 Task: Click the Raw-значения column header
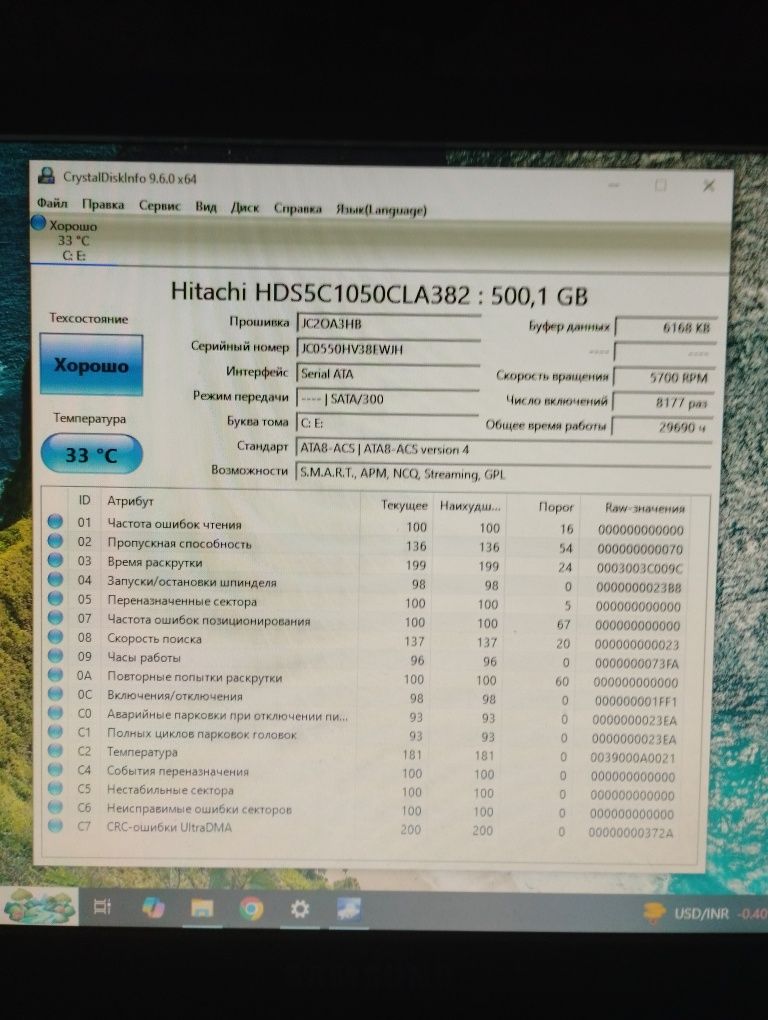644,508
